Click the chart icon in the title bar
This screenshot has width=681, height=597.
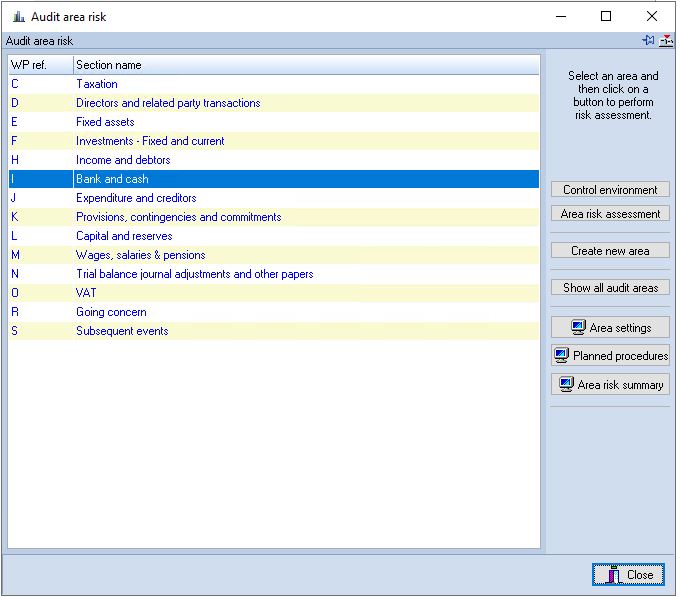(x=19, y=17)
